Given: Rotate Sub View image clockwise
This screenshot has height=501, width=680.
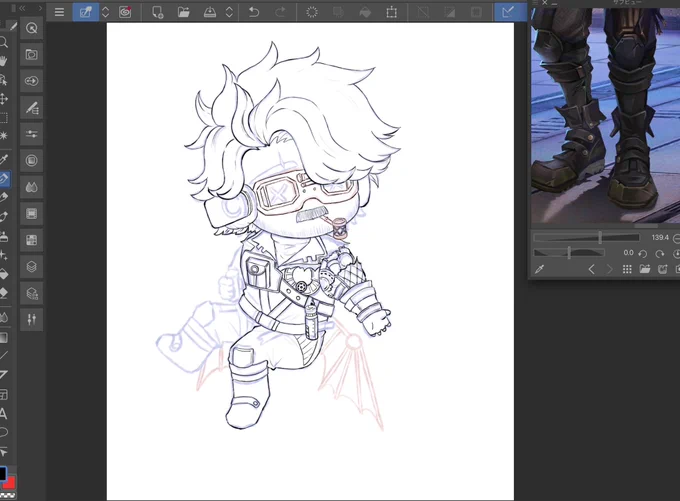Looking at the screenshot, I should pyautogui.click(x=660, y=254).
